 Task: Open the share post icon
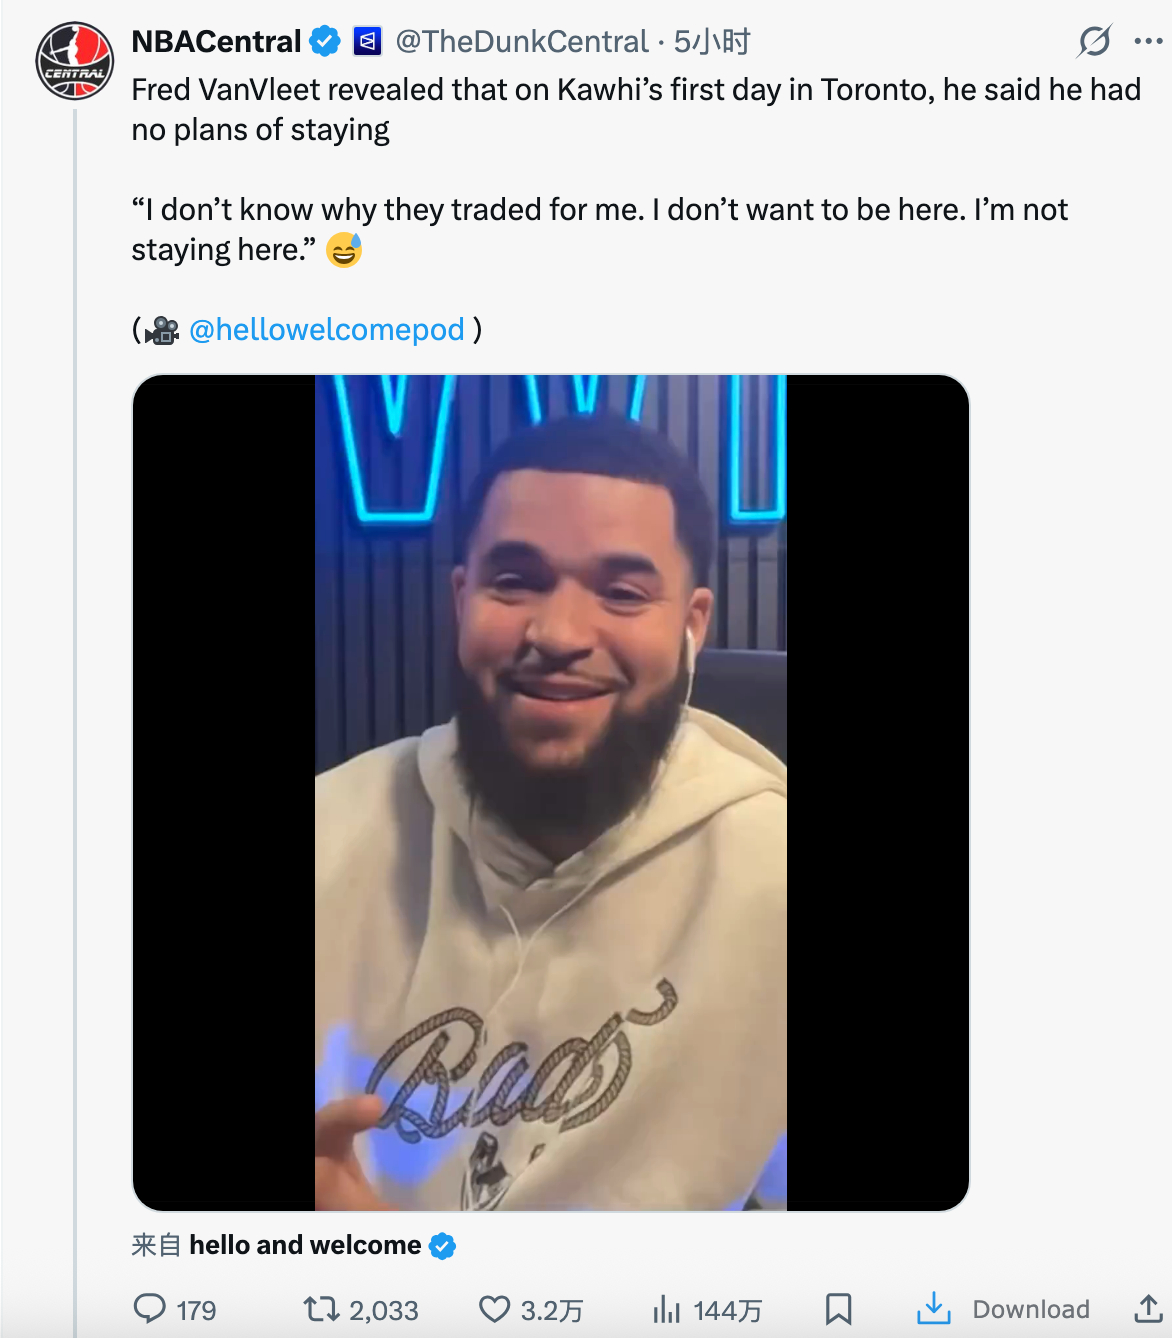pos(1148,1309)
